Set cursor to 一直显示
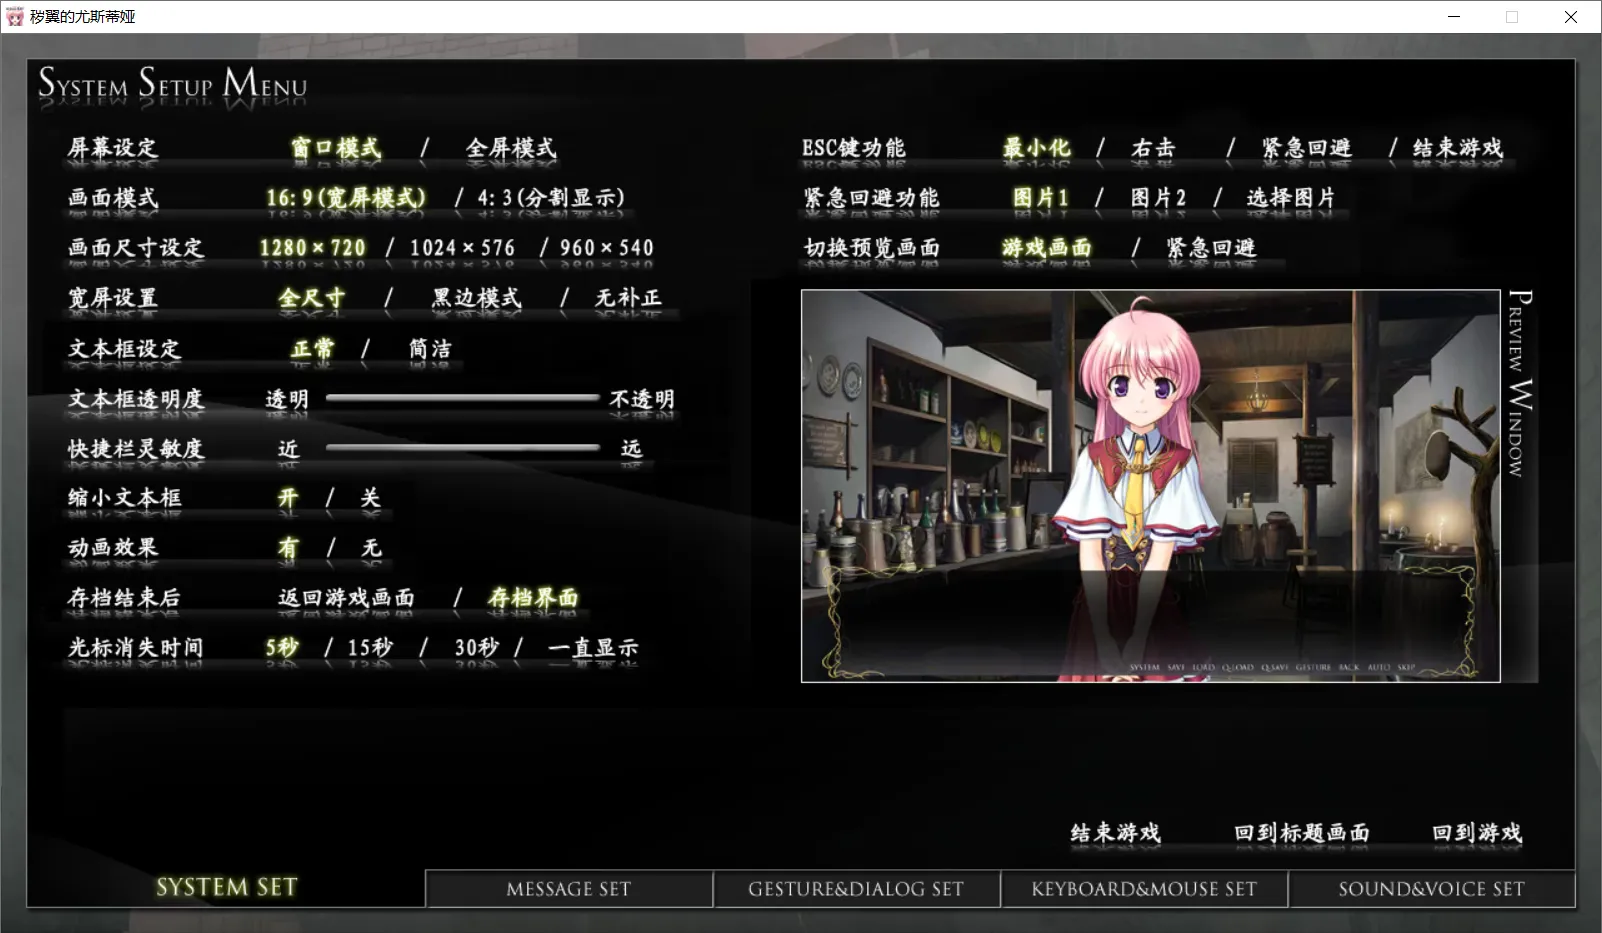This screenshot has width=1602, height=933. (x=592, y=648)
